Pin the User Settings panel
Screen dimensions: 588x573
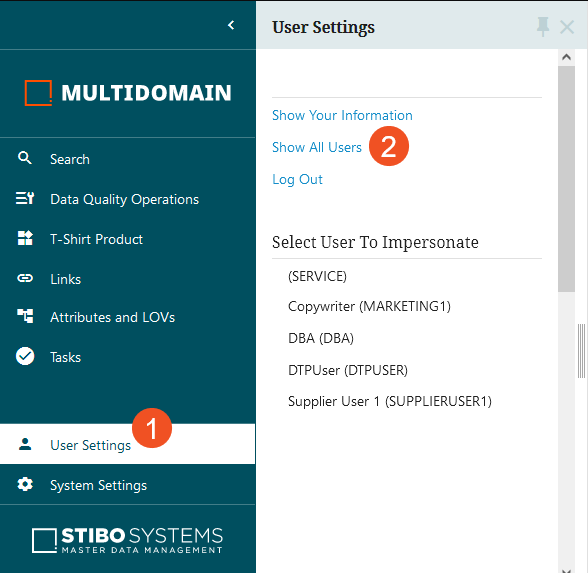point(543,27)
